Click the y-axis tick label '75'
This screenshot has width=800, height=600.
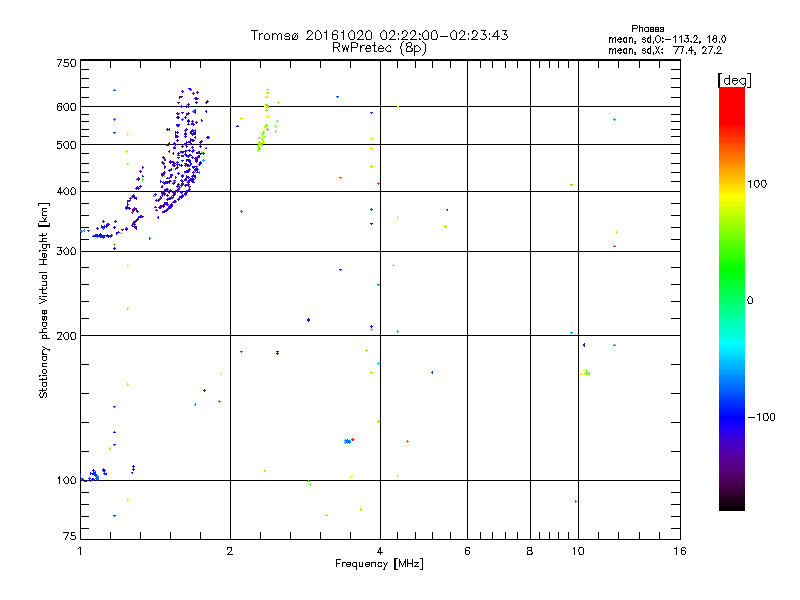pyautogui.click(x=70, y=536)
